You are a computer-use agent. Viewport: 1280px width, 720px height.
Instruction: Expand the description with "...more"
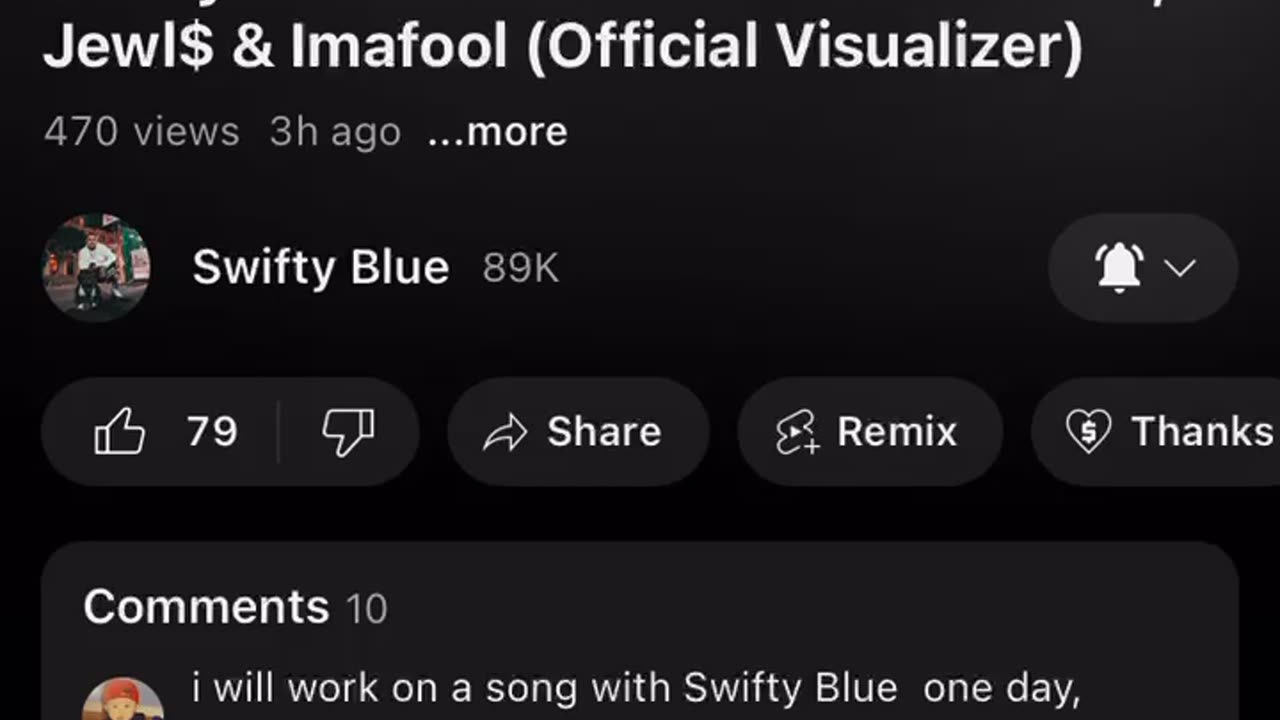497,132
